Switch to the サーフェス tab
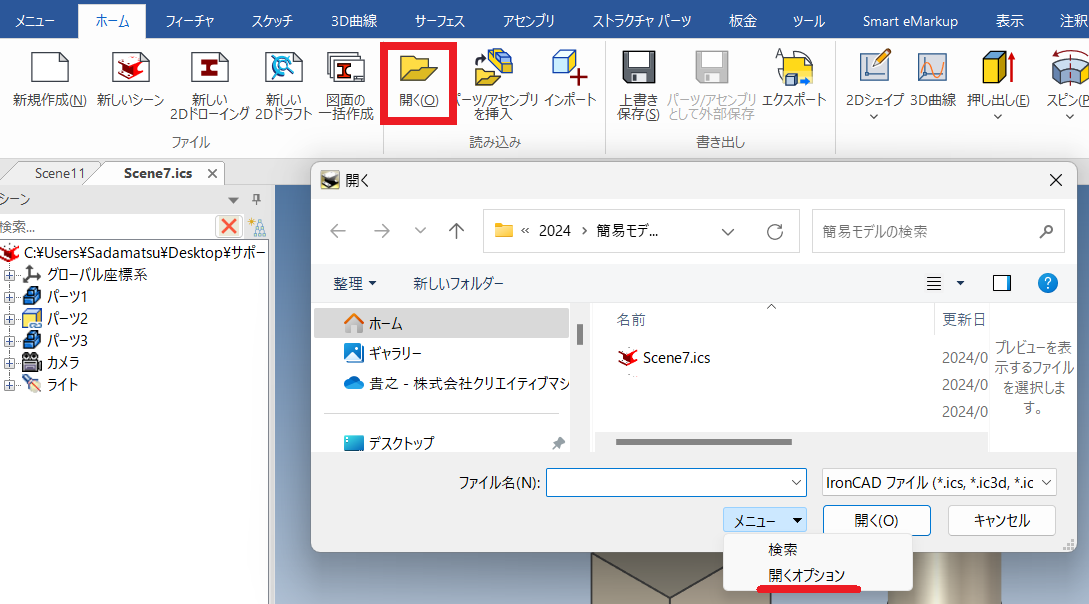The width and height of the screenshot is (1089, 604). 440,21
